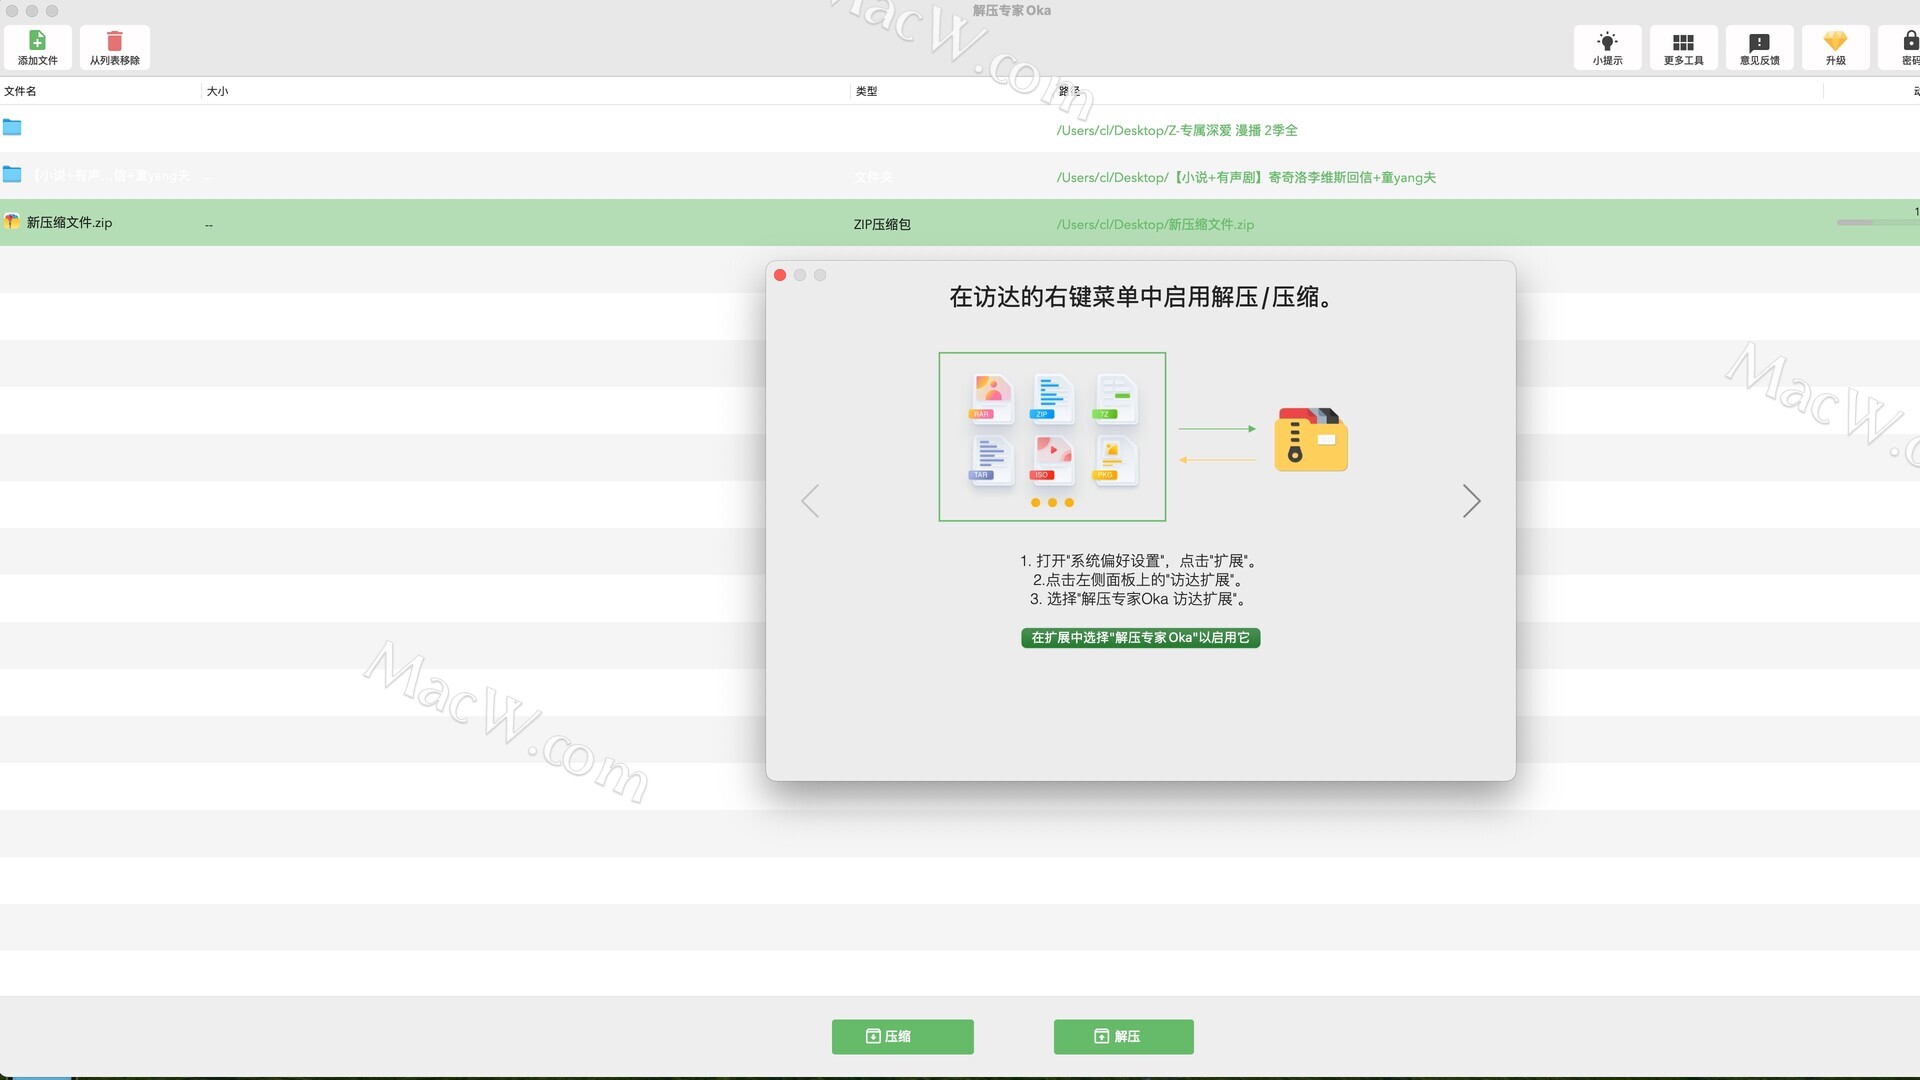1920x1080 pixels.
Task: Click the yellow archive icon in illustration
Action: [1311, 439]
